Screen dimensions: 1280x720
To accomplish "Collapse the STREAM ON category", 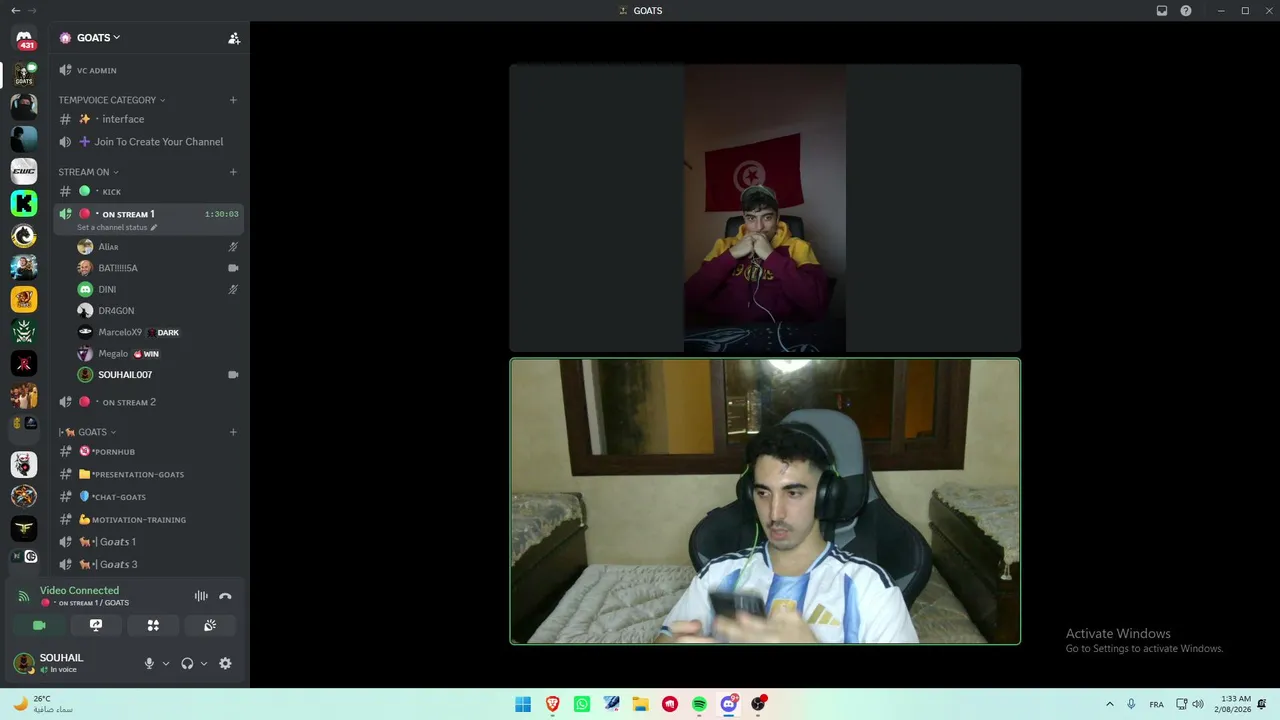I will point(88,172).
